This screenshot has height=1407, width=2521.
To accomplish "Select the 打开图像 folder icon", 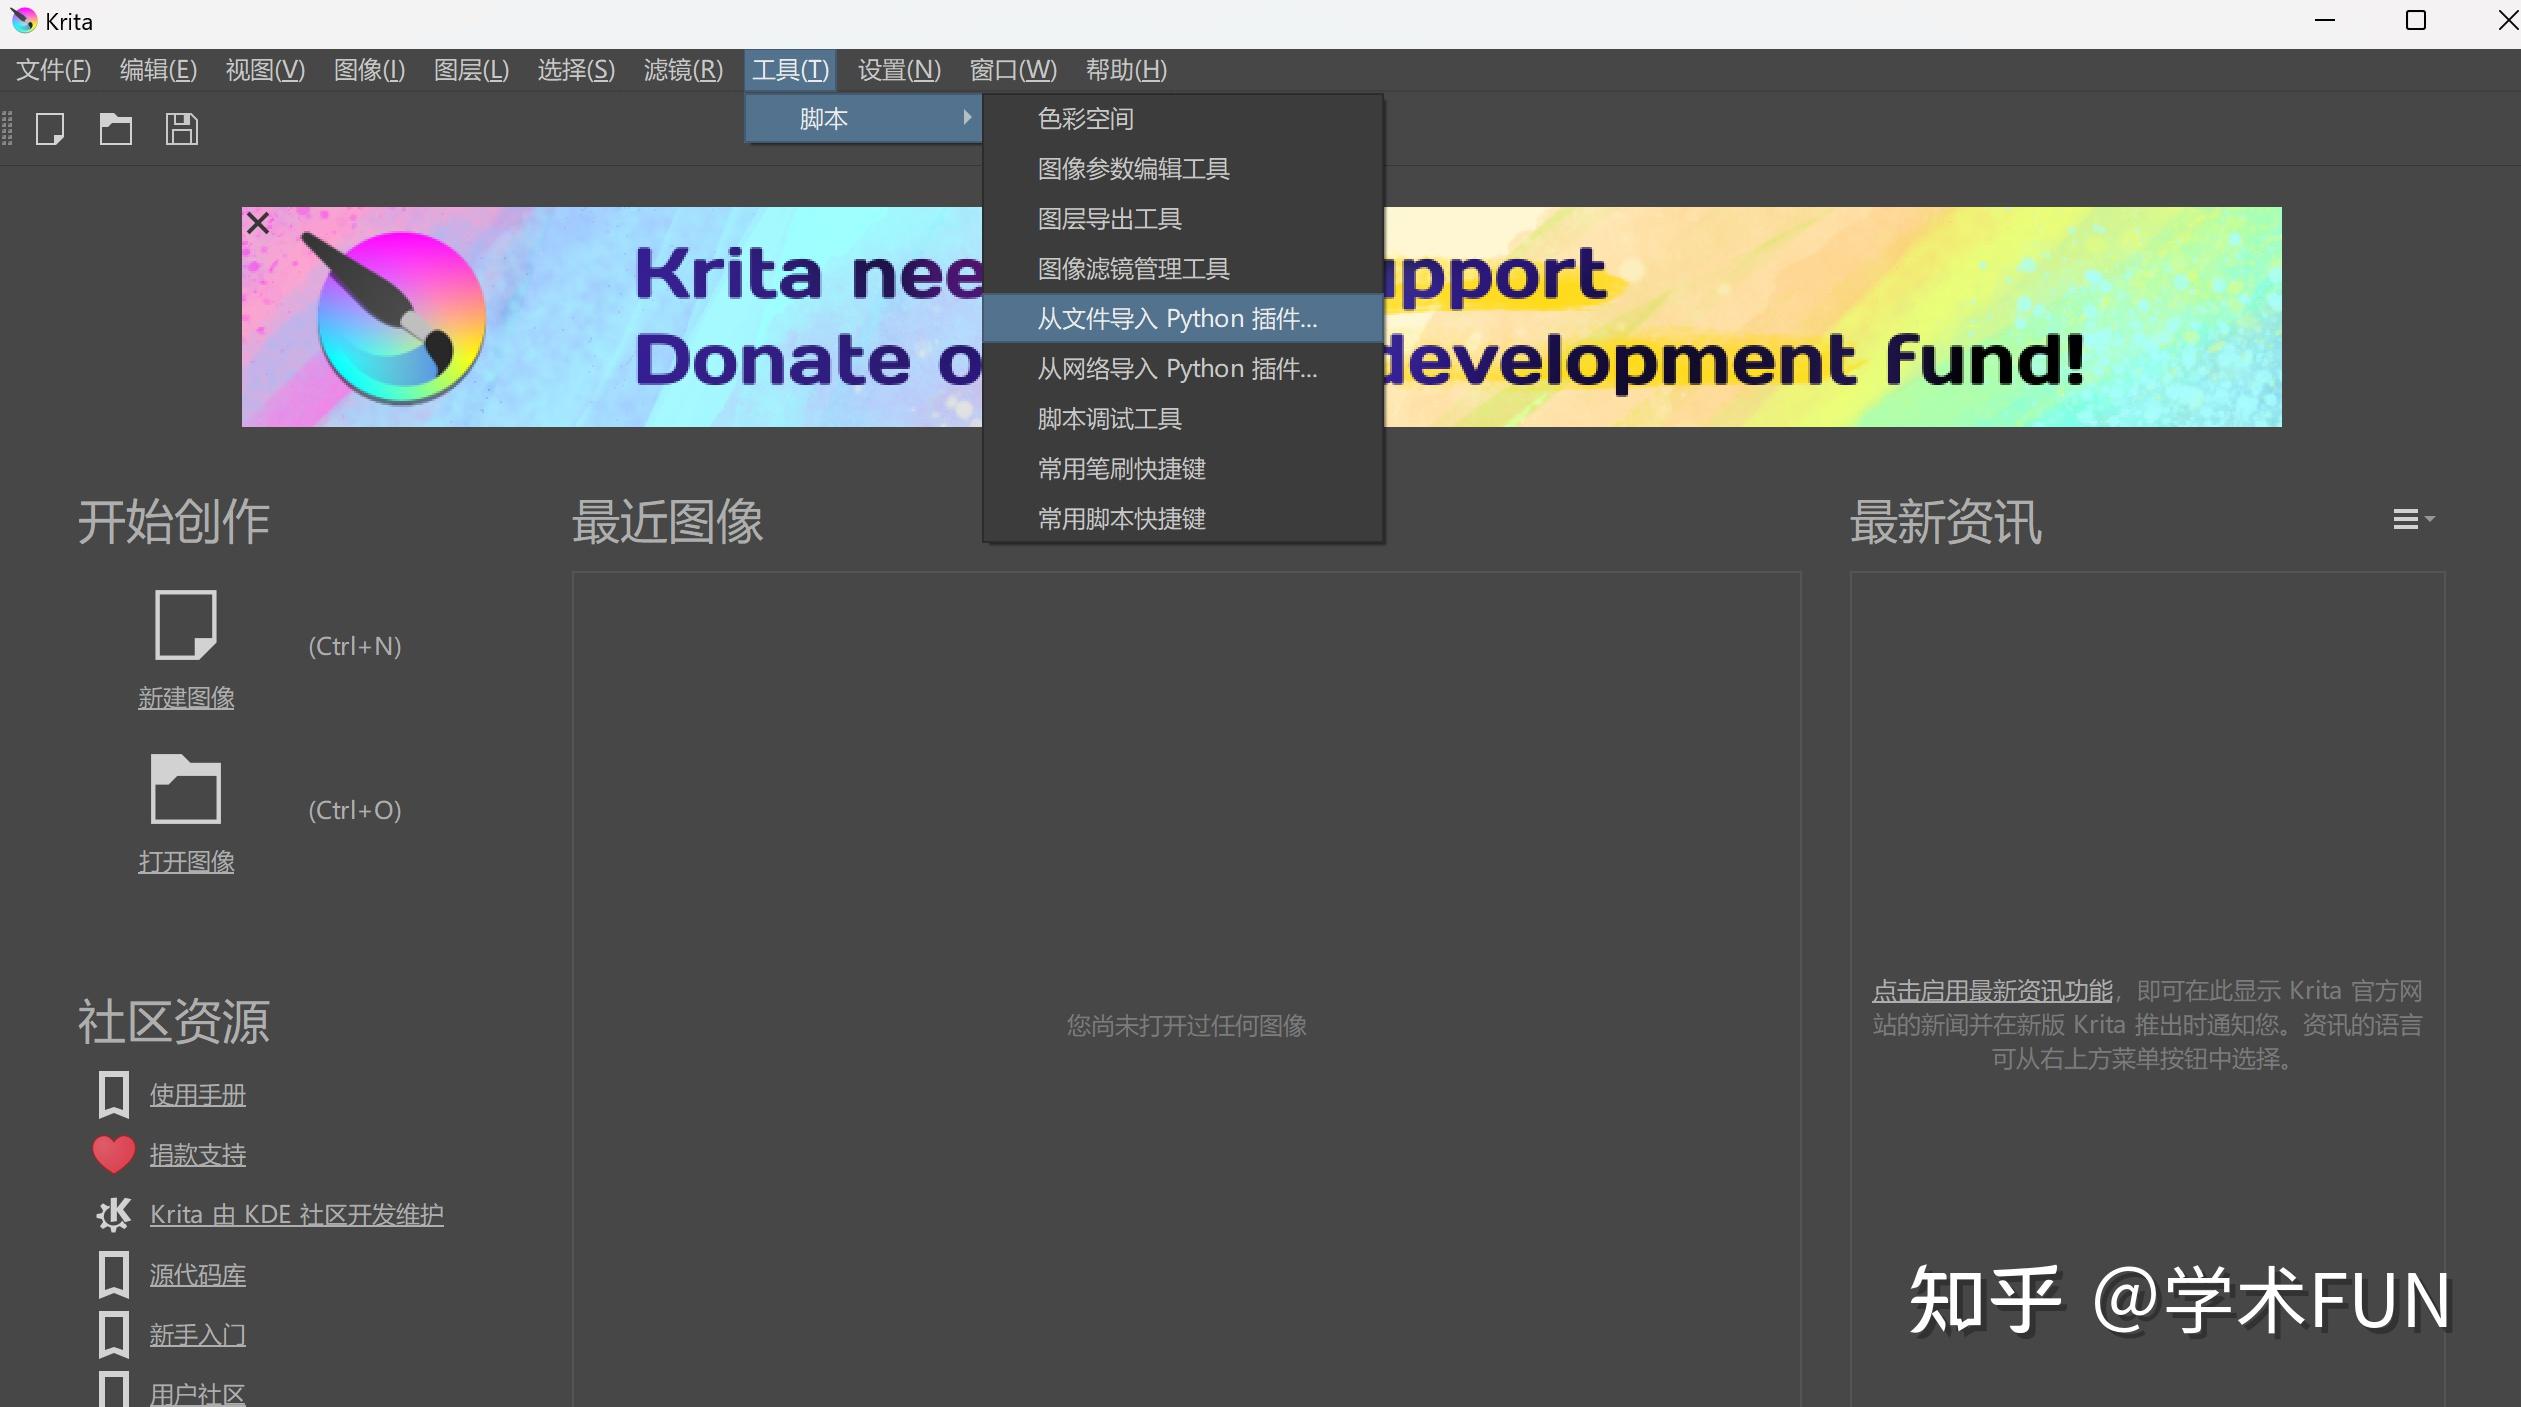I will point(186,789).
